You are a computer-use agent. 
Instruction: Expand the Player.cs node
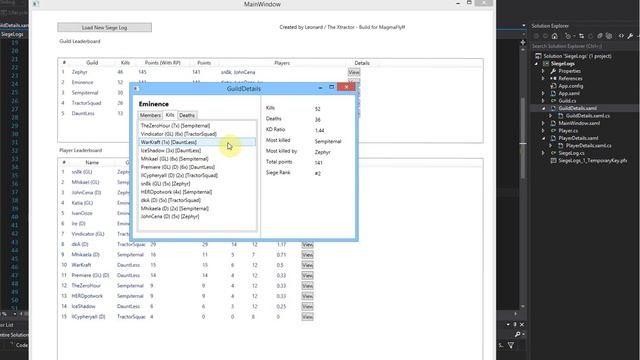(543, 131)
